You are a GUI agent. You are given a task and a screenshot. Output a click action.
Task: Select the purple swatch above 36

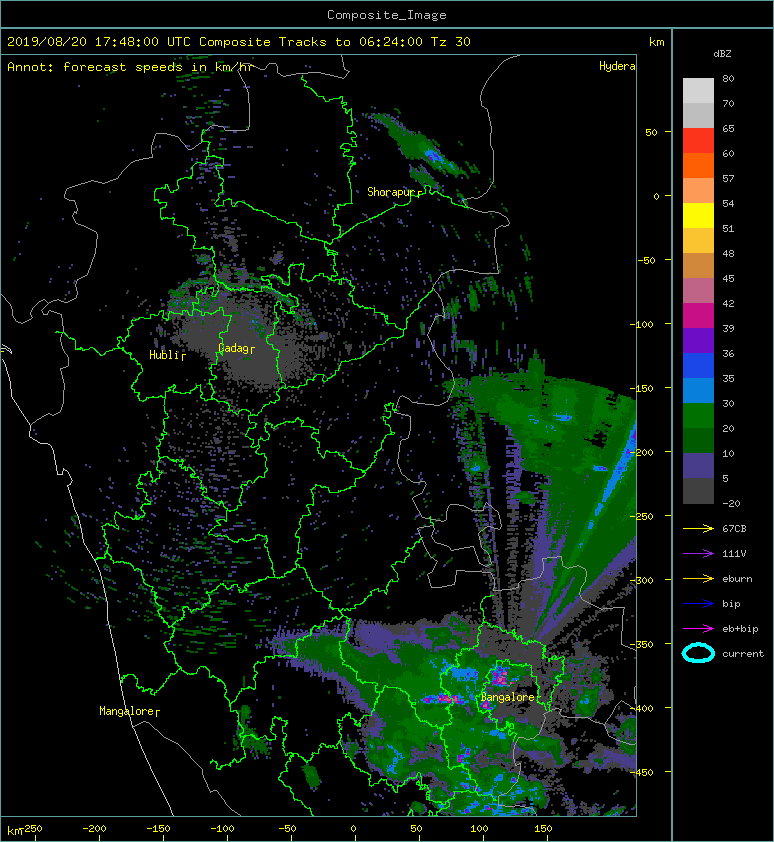(x=698, y=341)
